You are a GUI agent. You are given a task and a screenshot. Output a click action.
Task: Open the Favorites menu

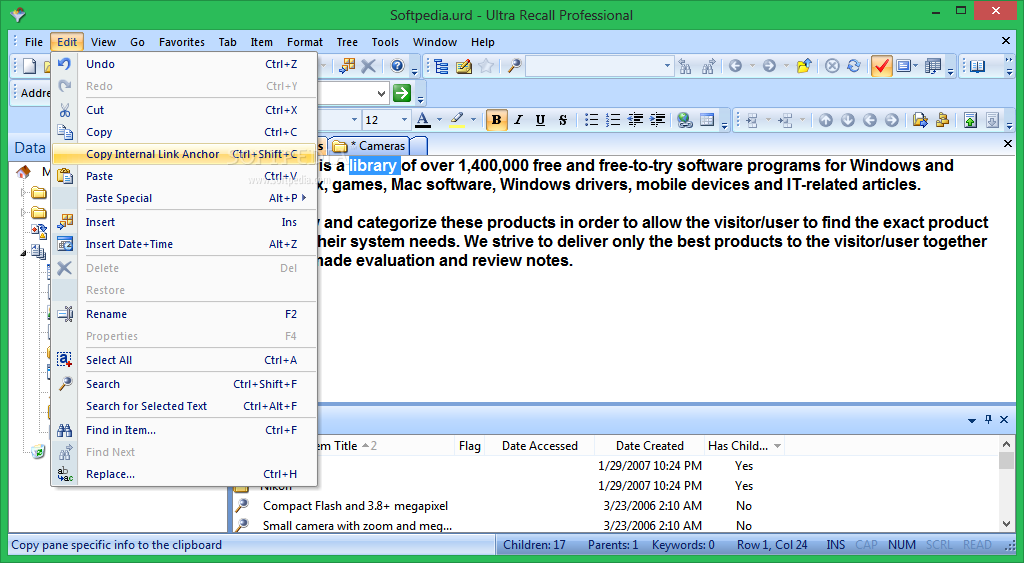182,42
